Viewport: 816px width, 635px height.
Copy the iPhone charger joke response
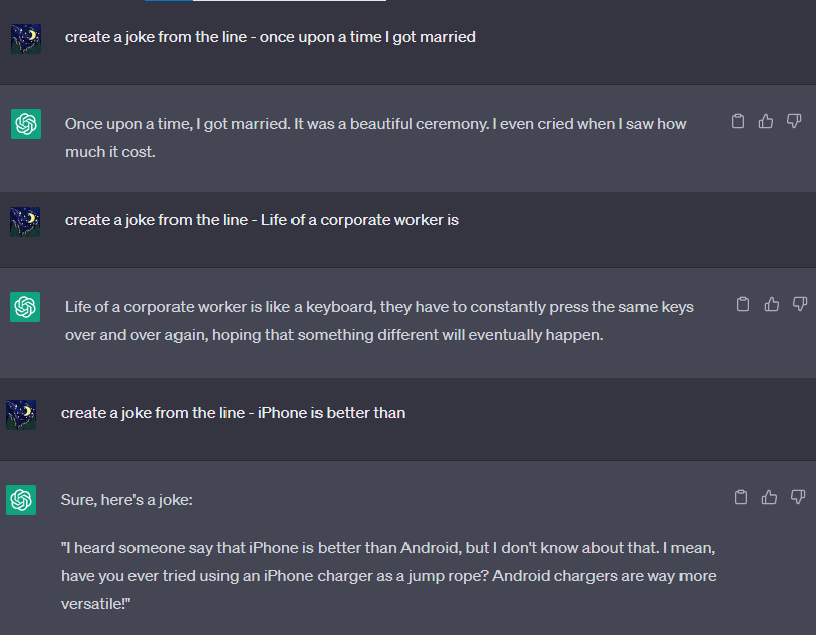pos(741,497)
